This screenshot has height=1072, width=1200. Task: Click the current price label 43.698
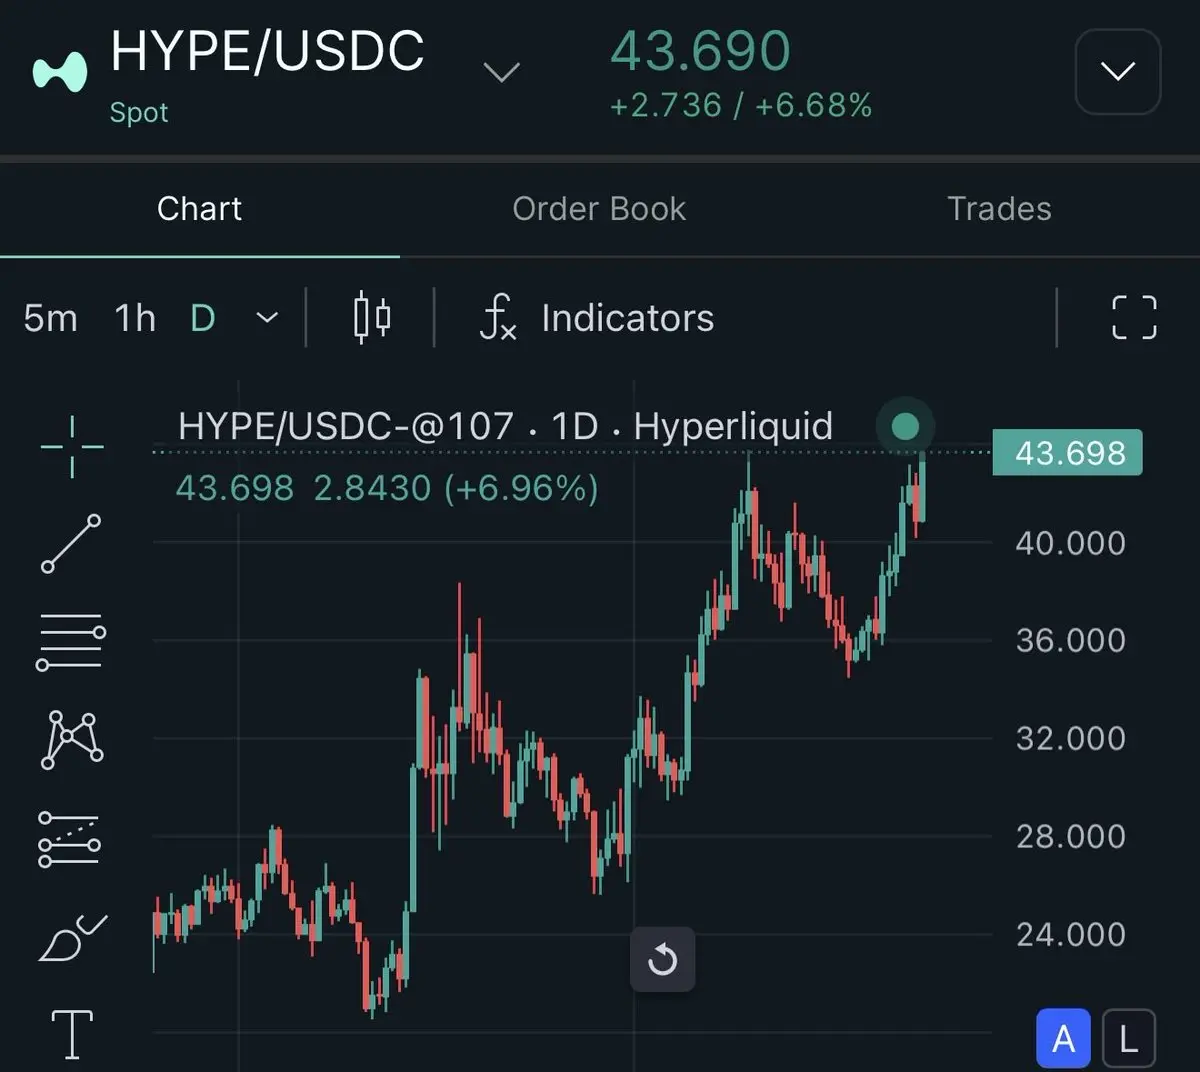(1068, 453)
